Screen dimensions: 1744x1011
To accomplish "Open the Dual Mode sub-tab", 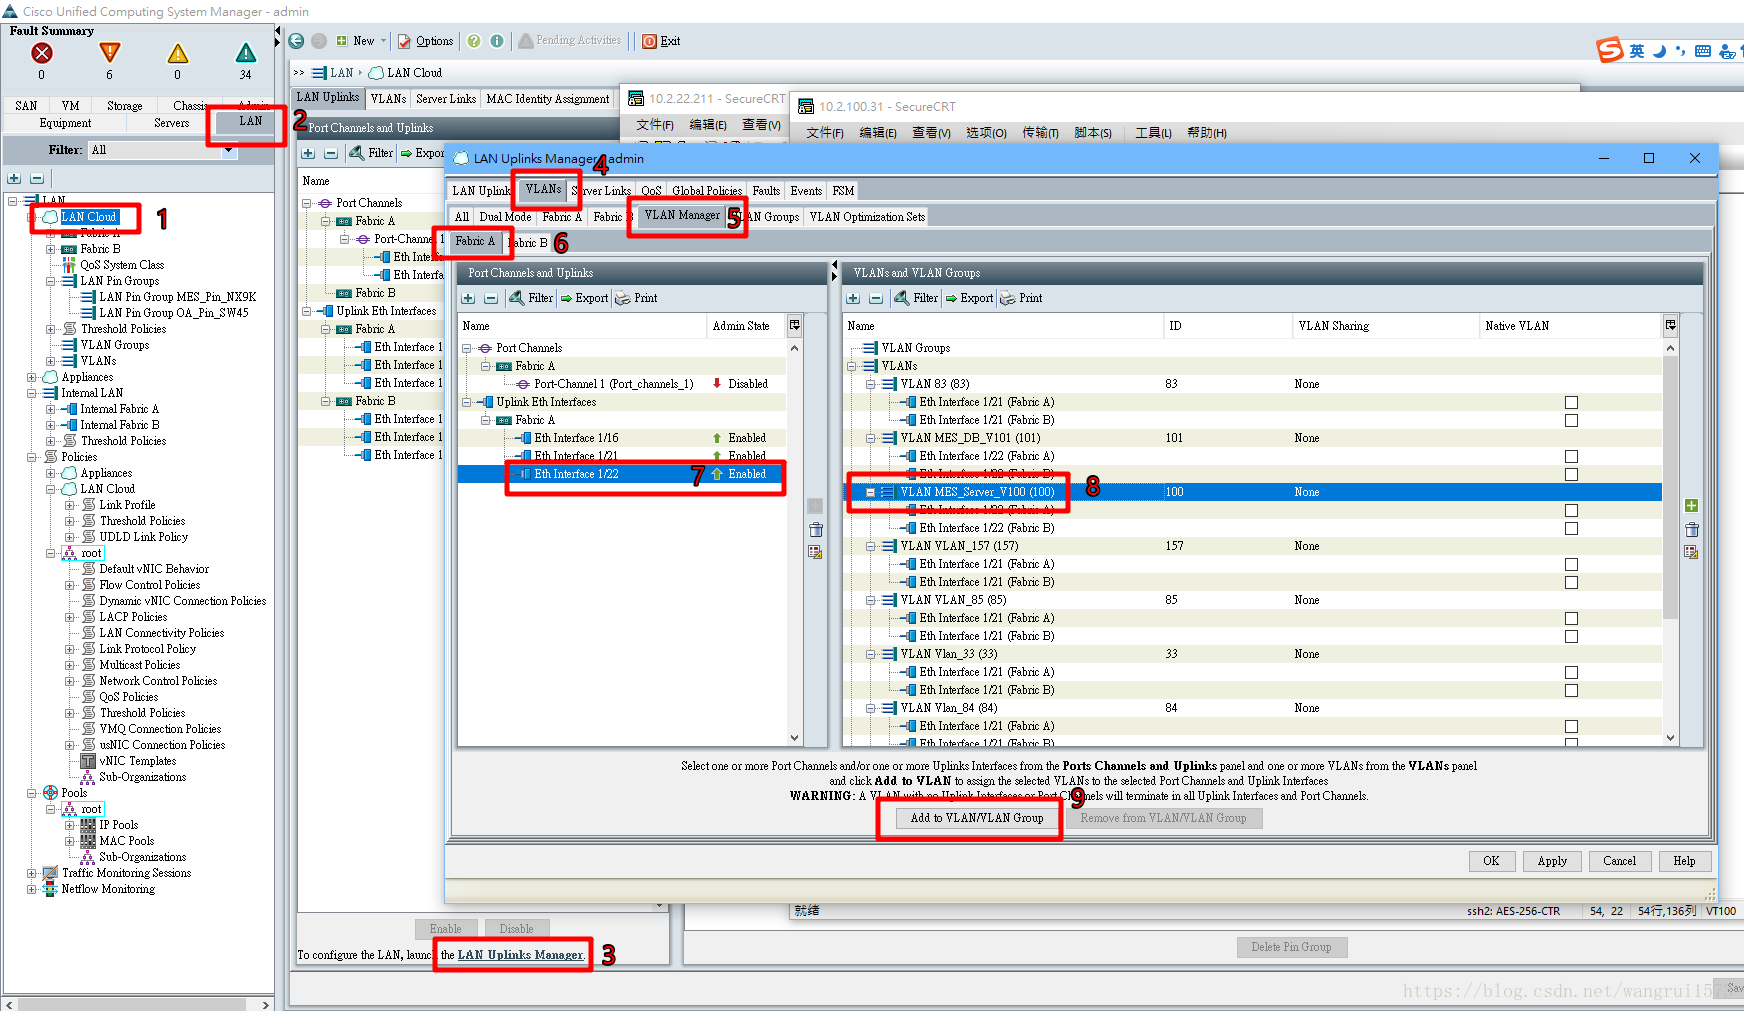I will [x=505, y=217].
